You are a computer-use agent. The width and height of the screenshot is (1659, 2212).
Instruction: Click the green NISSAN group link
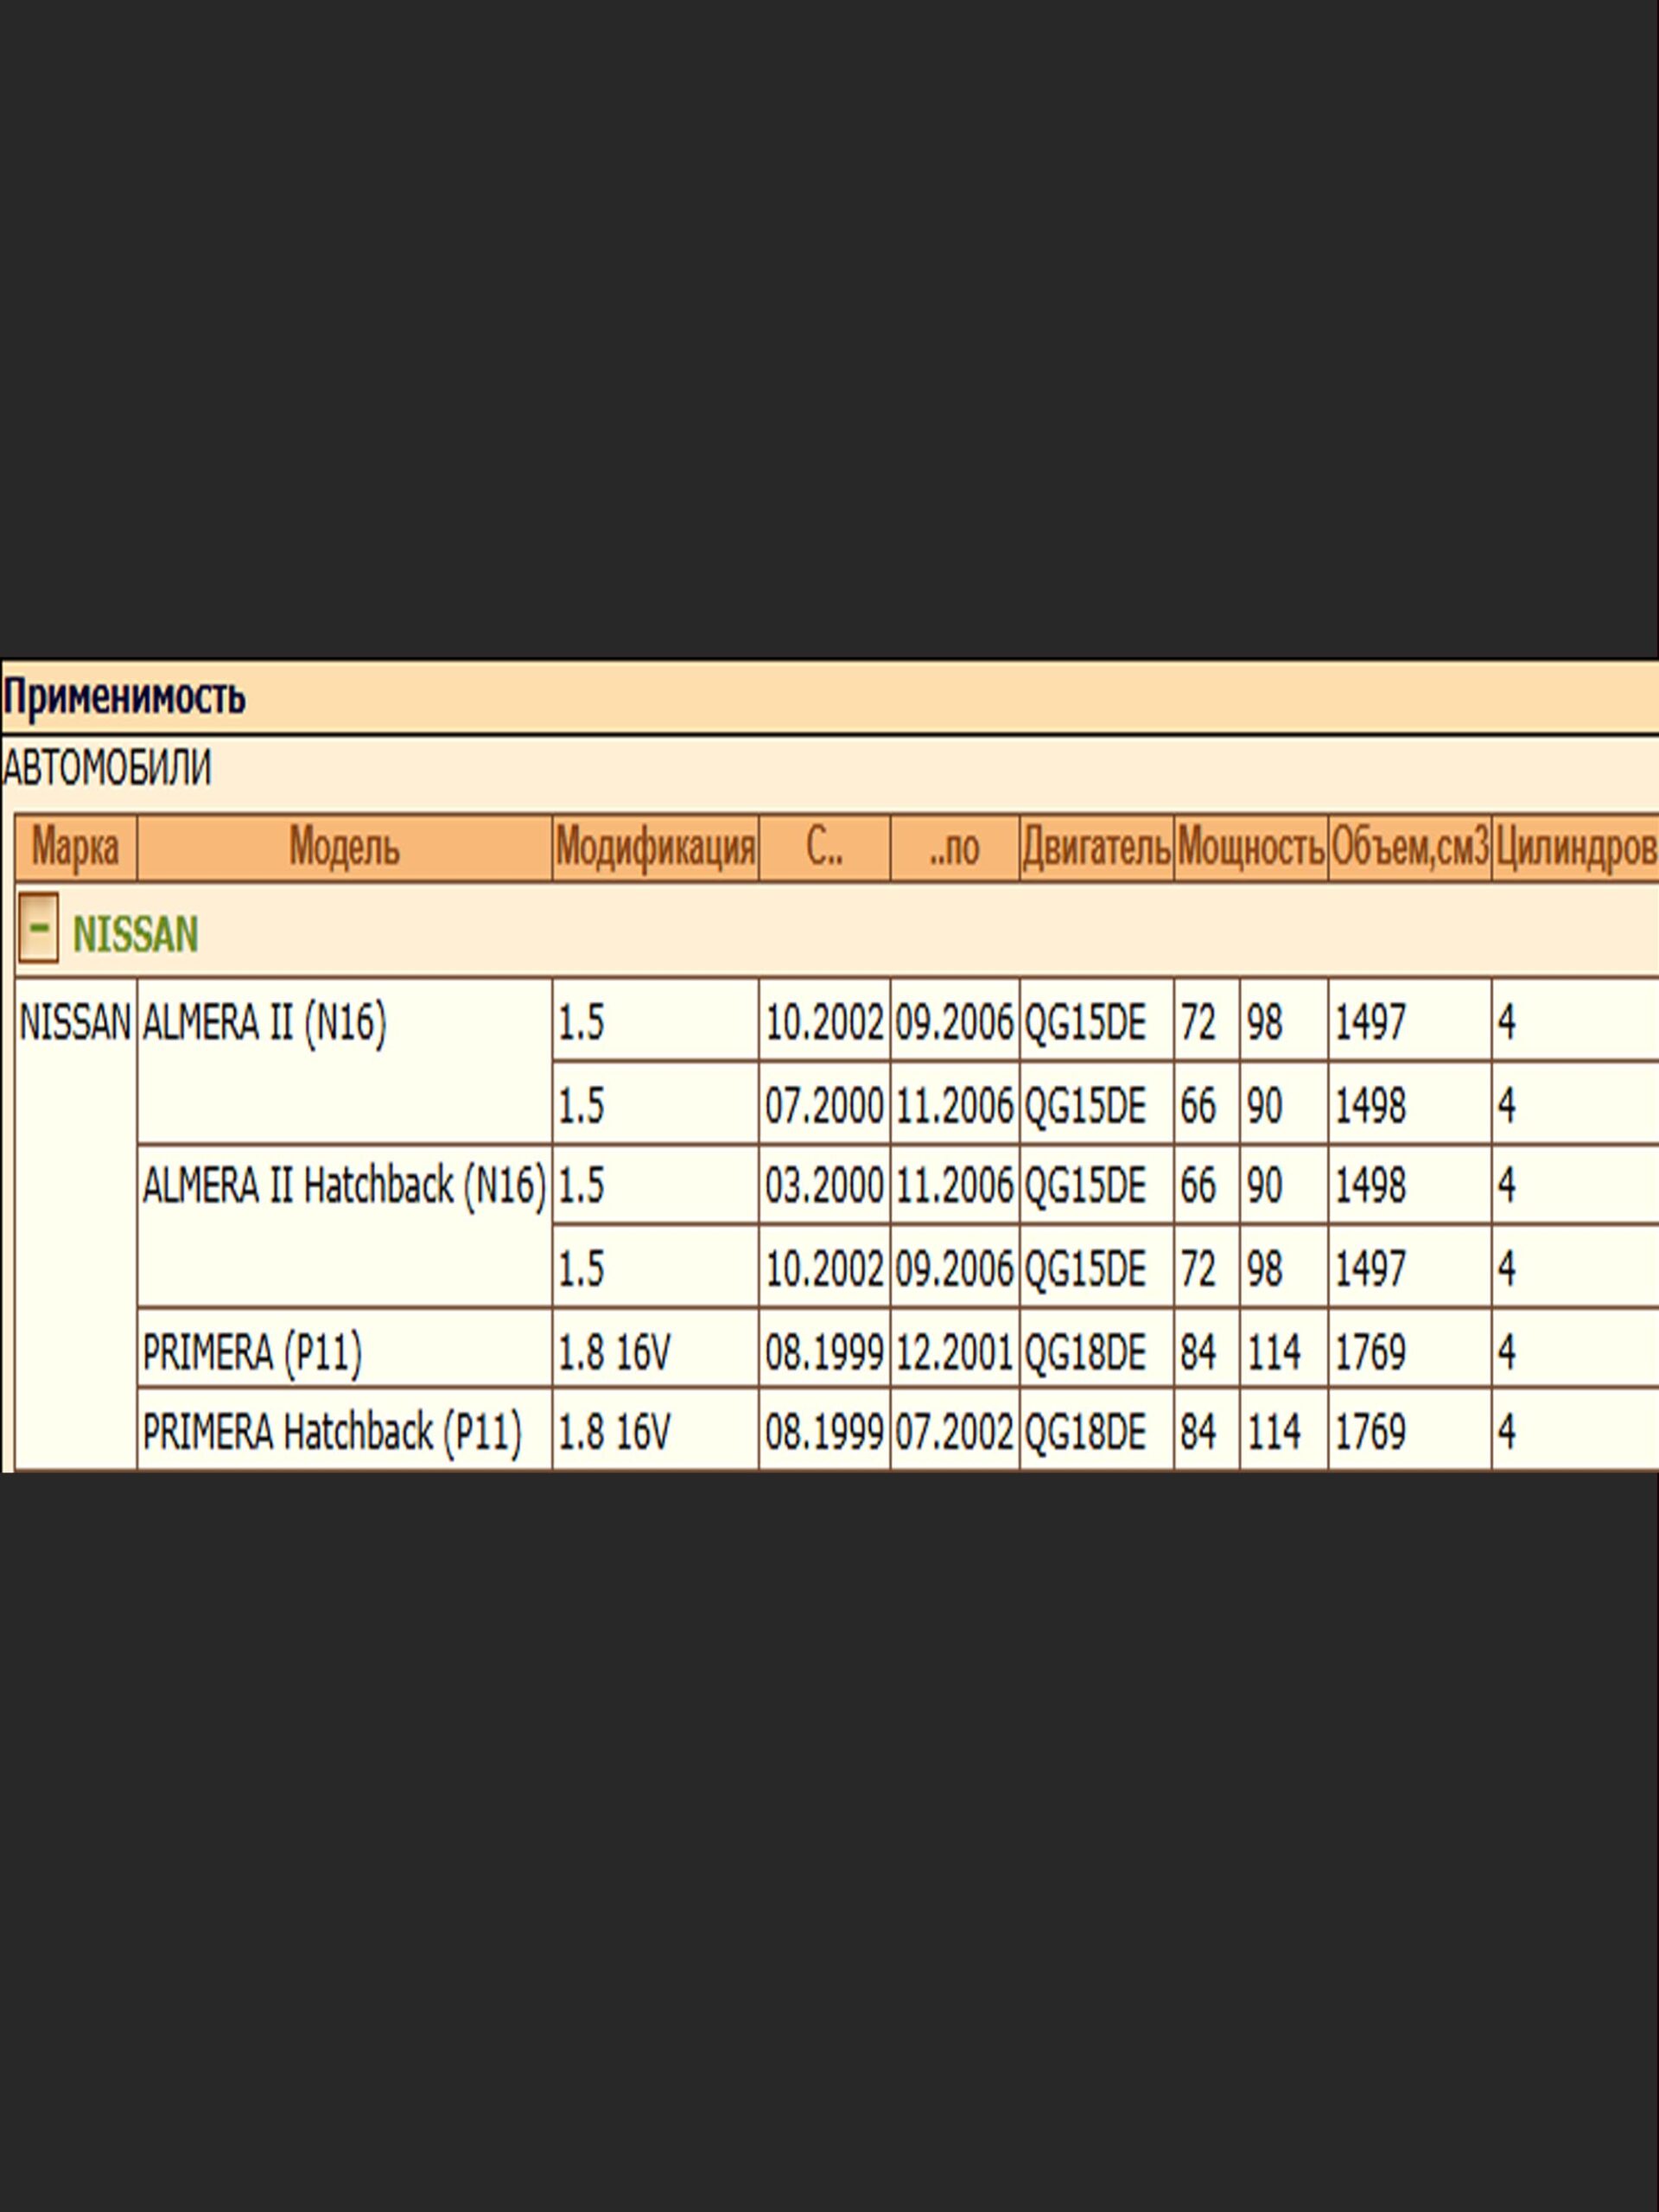135,934
